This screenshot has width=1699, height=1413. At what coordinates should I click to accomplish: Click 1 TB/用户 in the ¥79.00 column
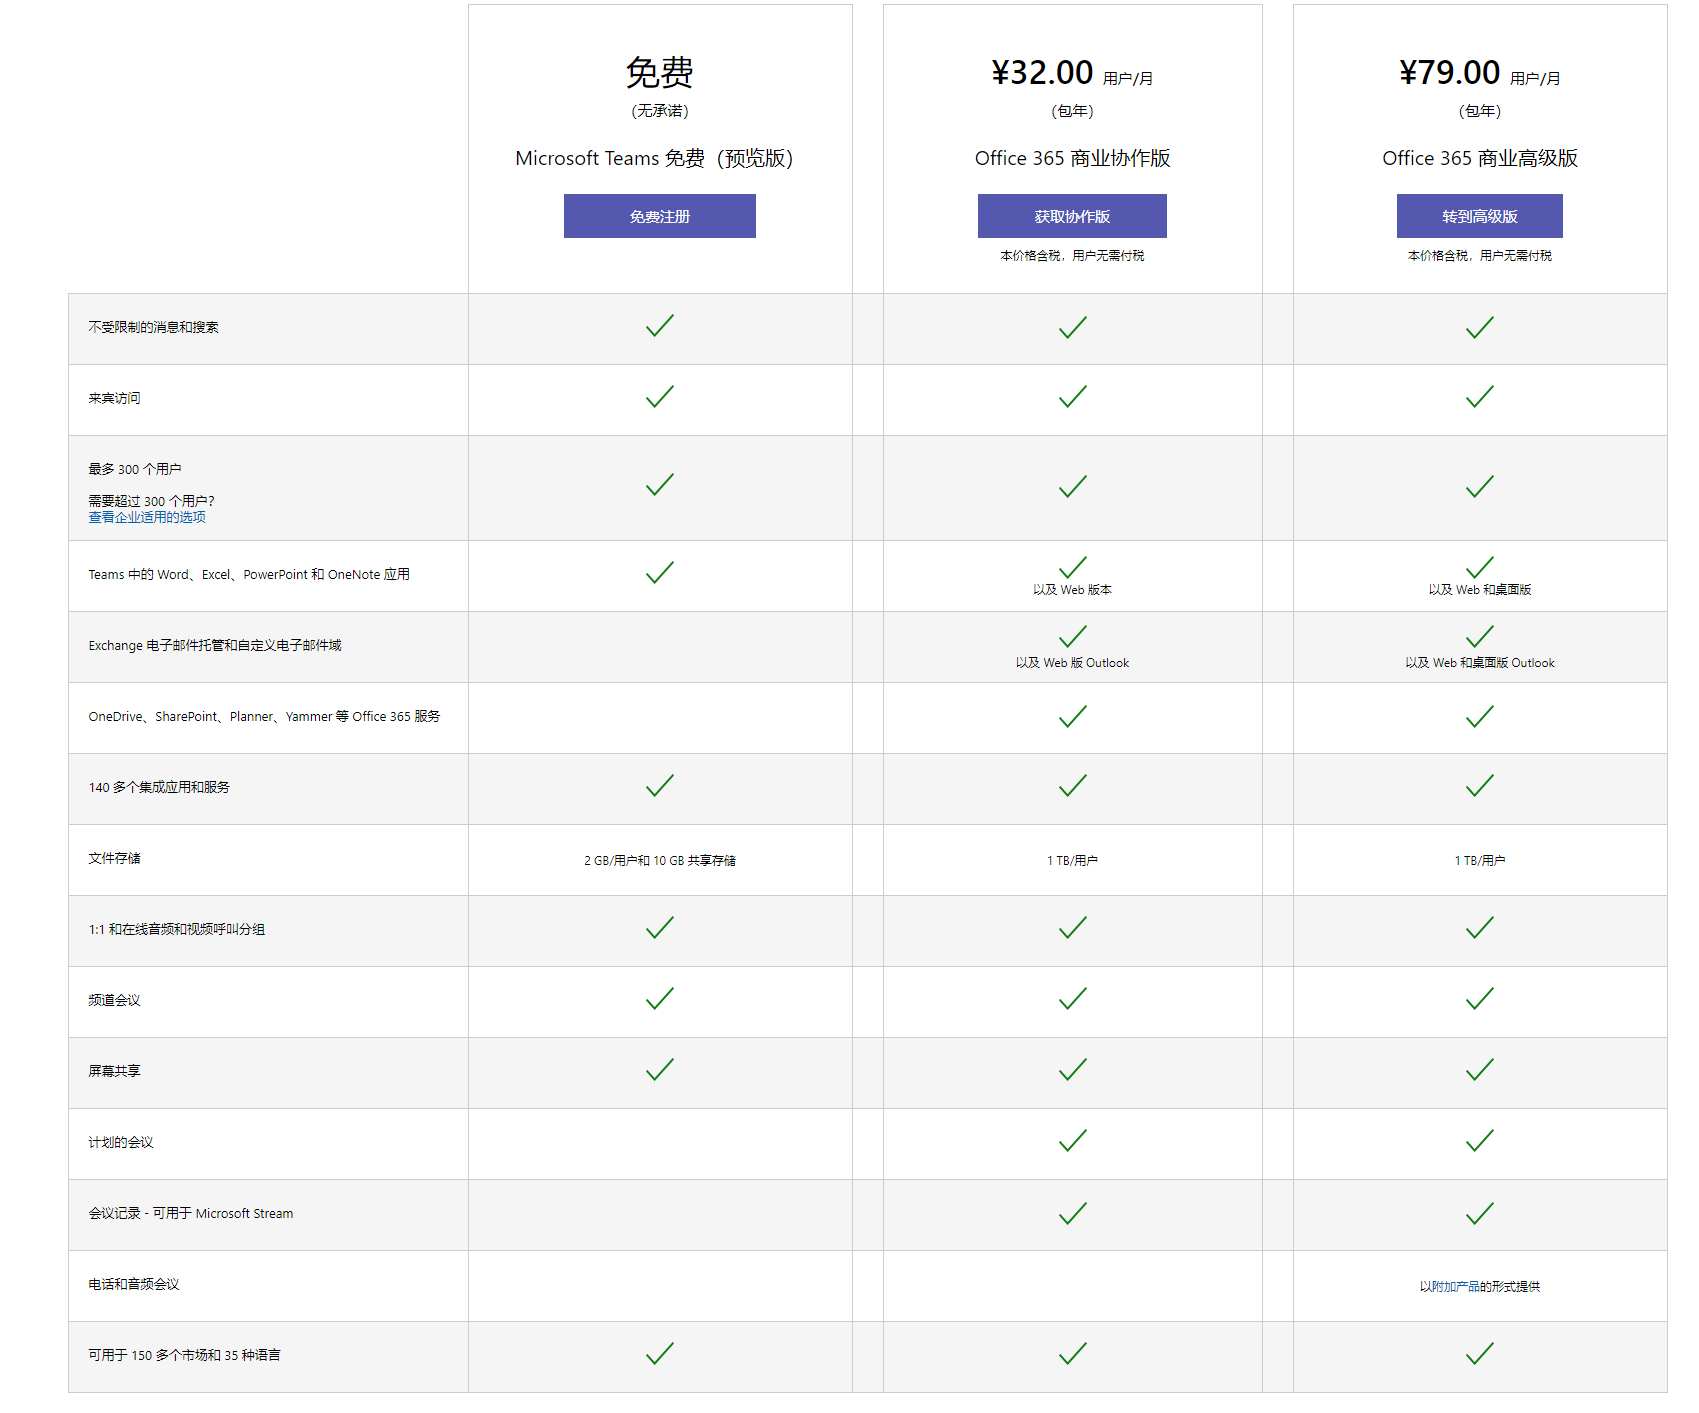pos(1479,860)
